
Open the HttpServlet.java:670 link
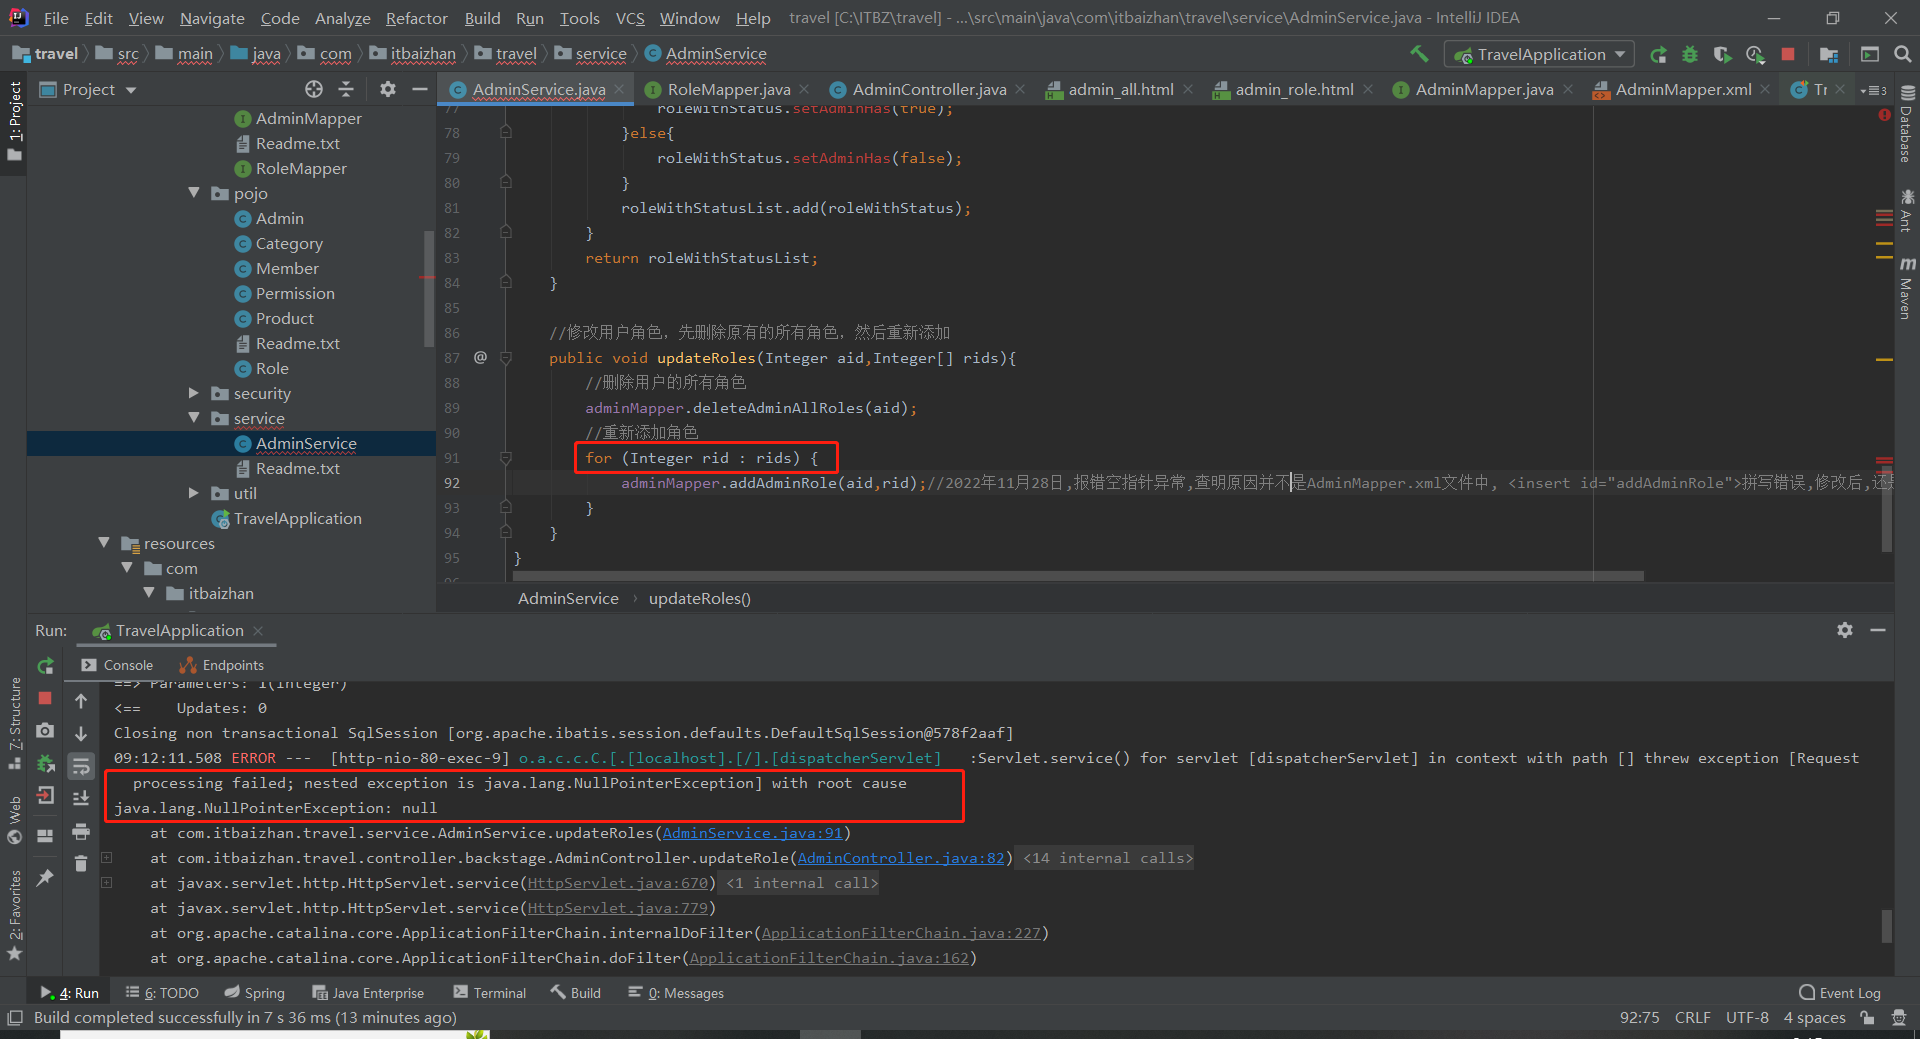pyautogui.click(x=618, y=883)
